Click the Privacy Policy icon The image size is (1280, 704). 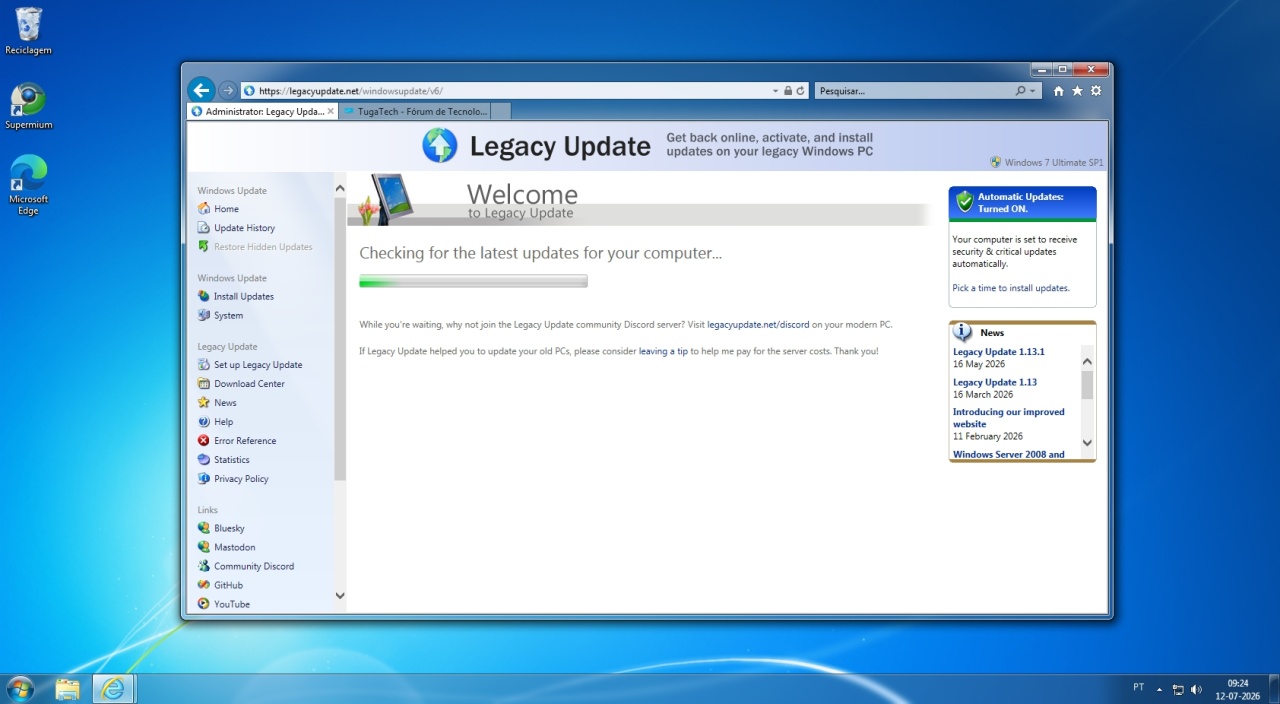click(204, 479)
